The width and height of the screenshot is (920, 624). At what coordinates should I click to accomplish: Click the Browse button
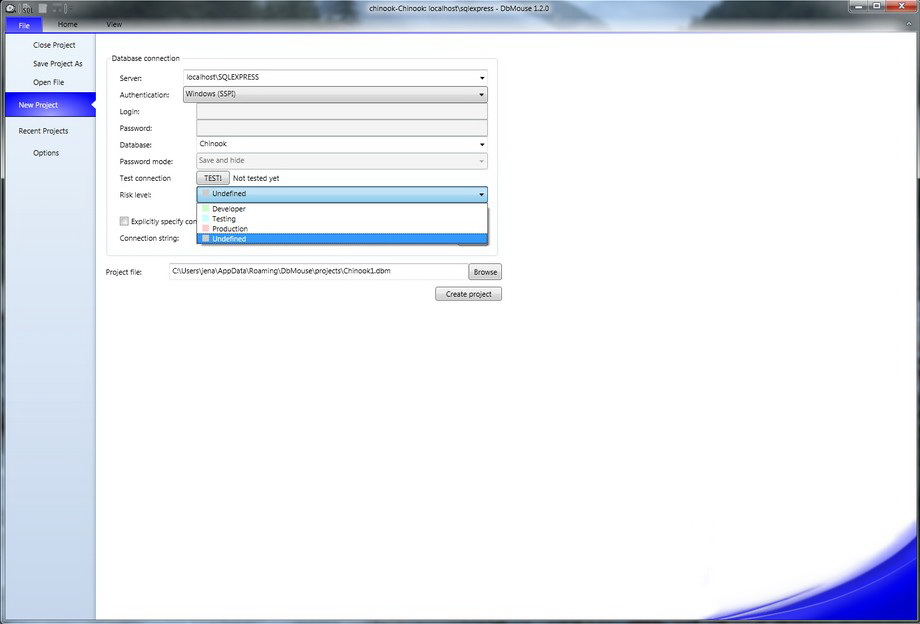(x=485, y=272)
